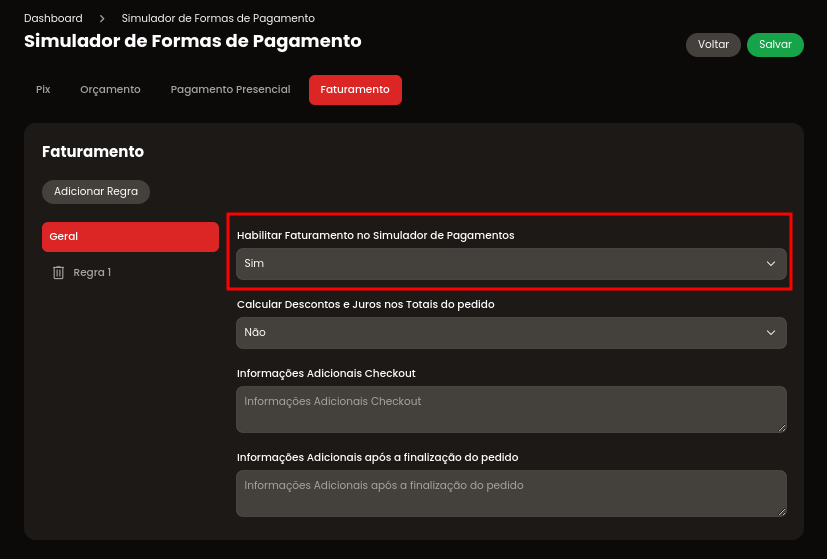This screenshot has width=827, height=559.
Task: Open Calcular Descontos e Juros dropdown
Action: tap(511, 333)
